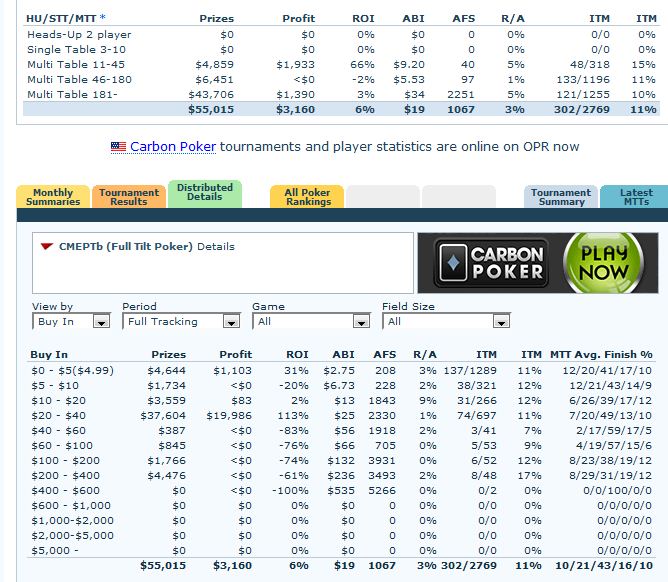The height and width of the screenshot is (582, 668).
Task: Click the 113% ROI value
Action: (294, 415)
